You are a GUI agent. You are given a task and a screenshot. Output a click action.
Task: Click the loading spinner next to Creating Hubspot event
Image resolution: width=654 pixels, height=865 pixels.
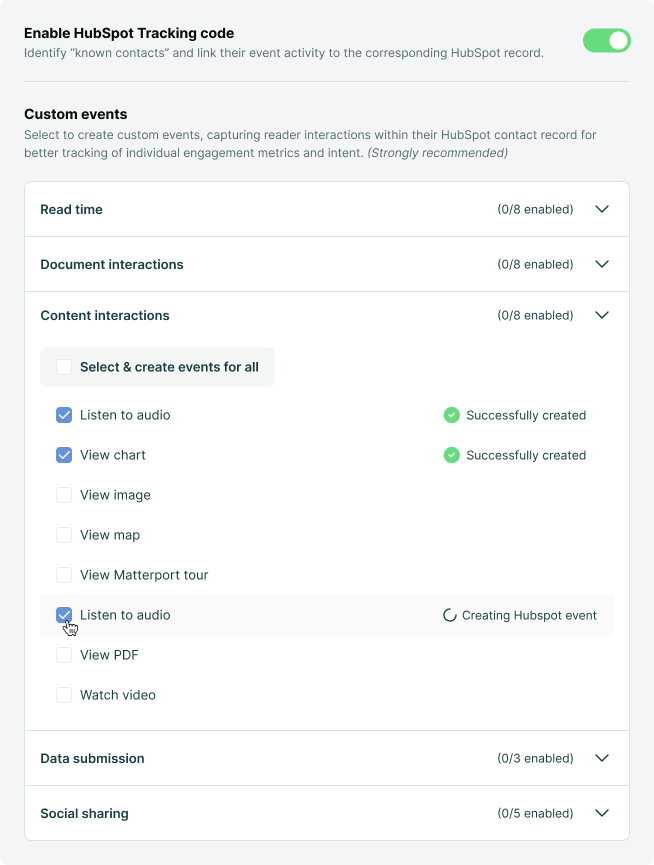point(450,615)
